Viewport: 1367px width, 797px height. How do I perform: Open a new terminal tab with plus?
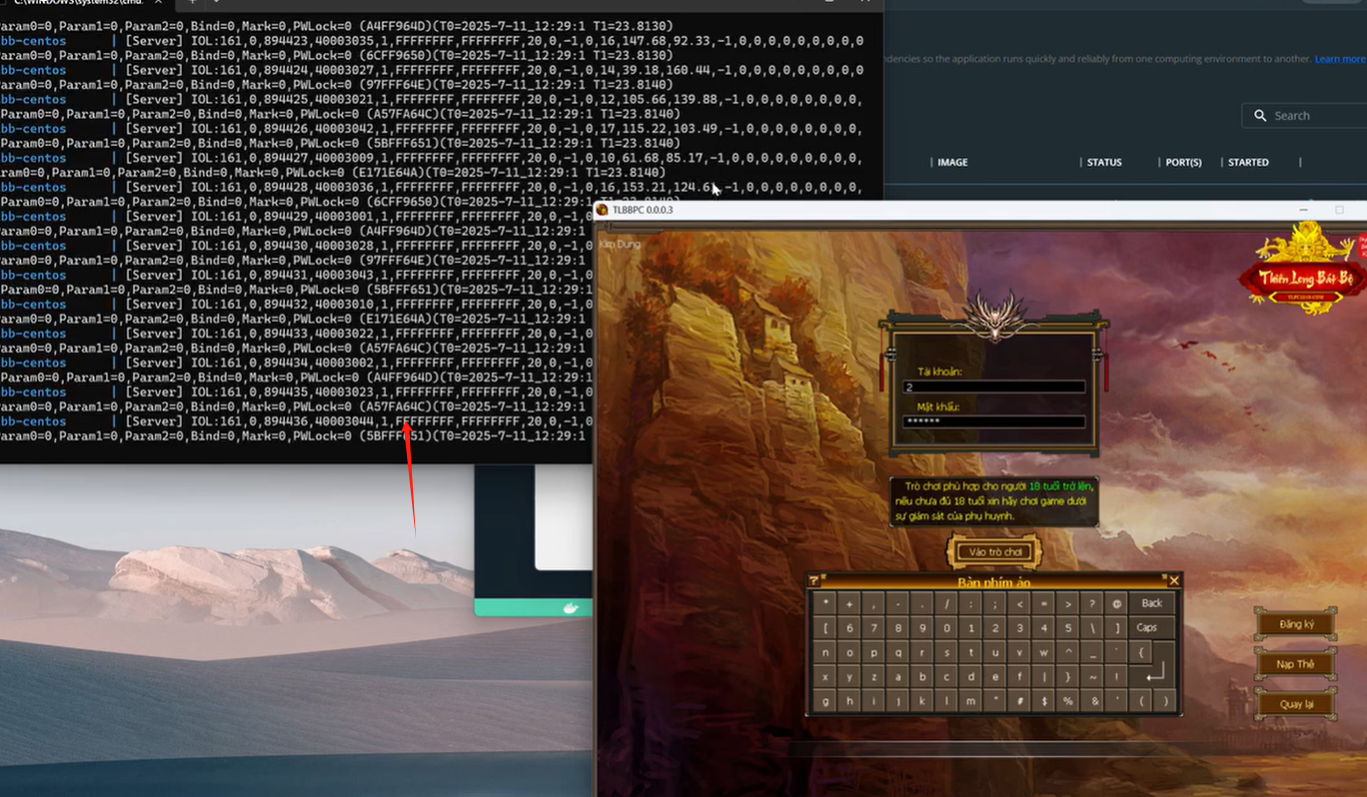[x=193, y=2]
